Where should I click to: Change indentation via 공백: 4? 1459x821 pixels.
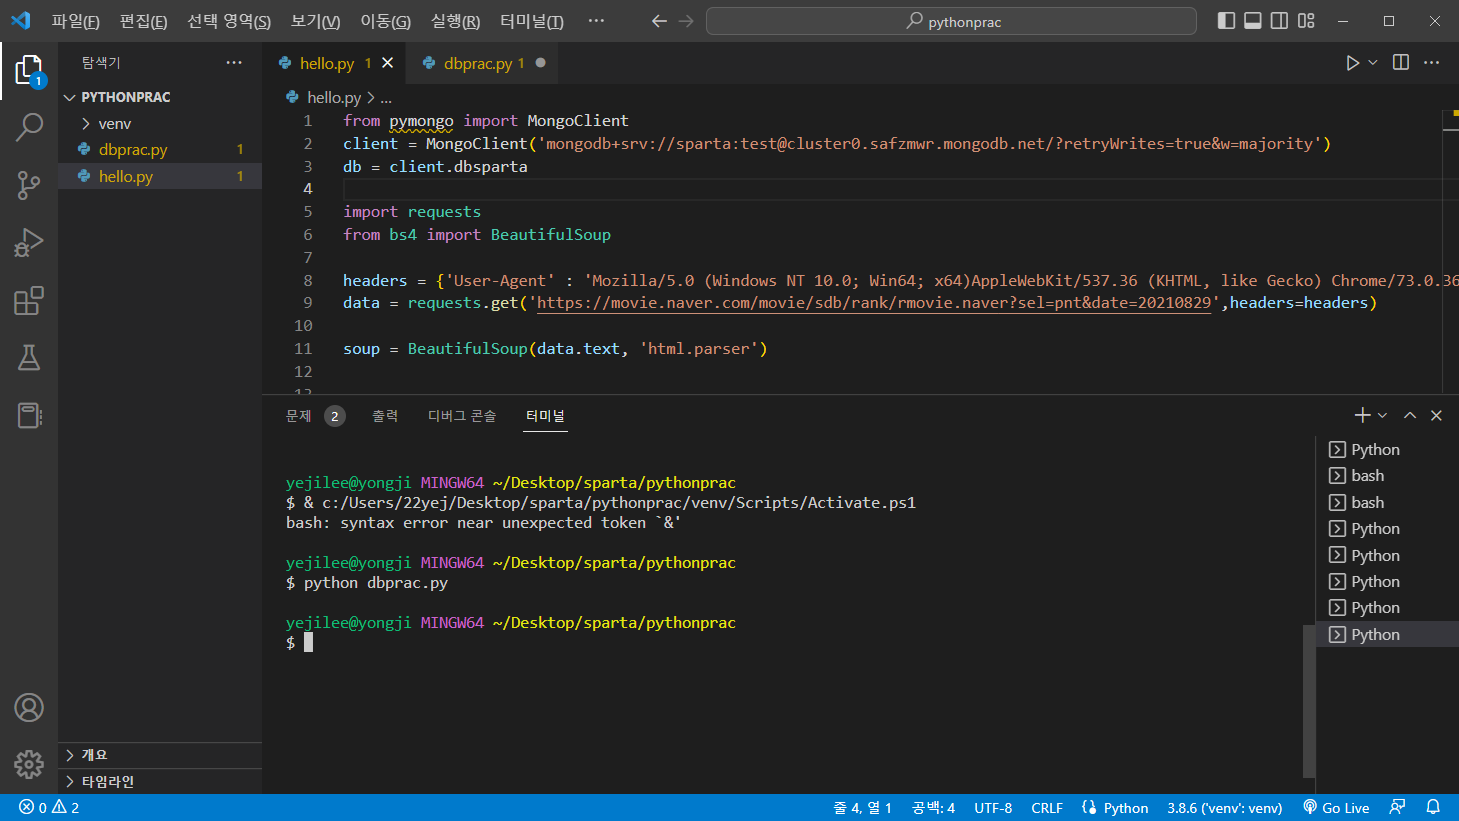pyautogui.click(x=933, y=808)
